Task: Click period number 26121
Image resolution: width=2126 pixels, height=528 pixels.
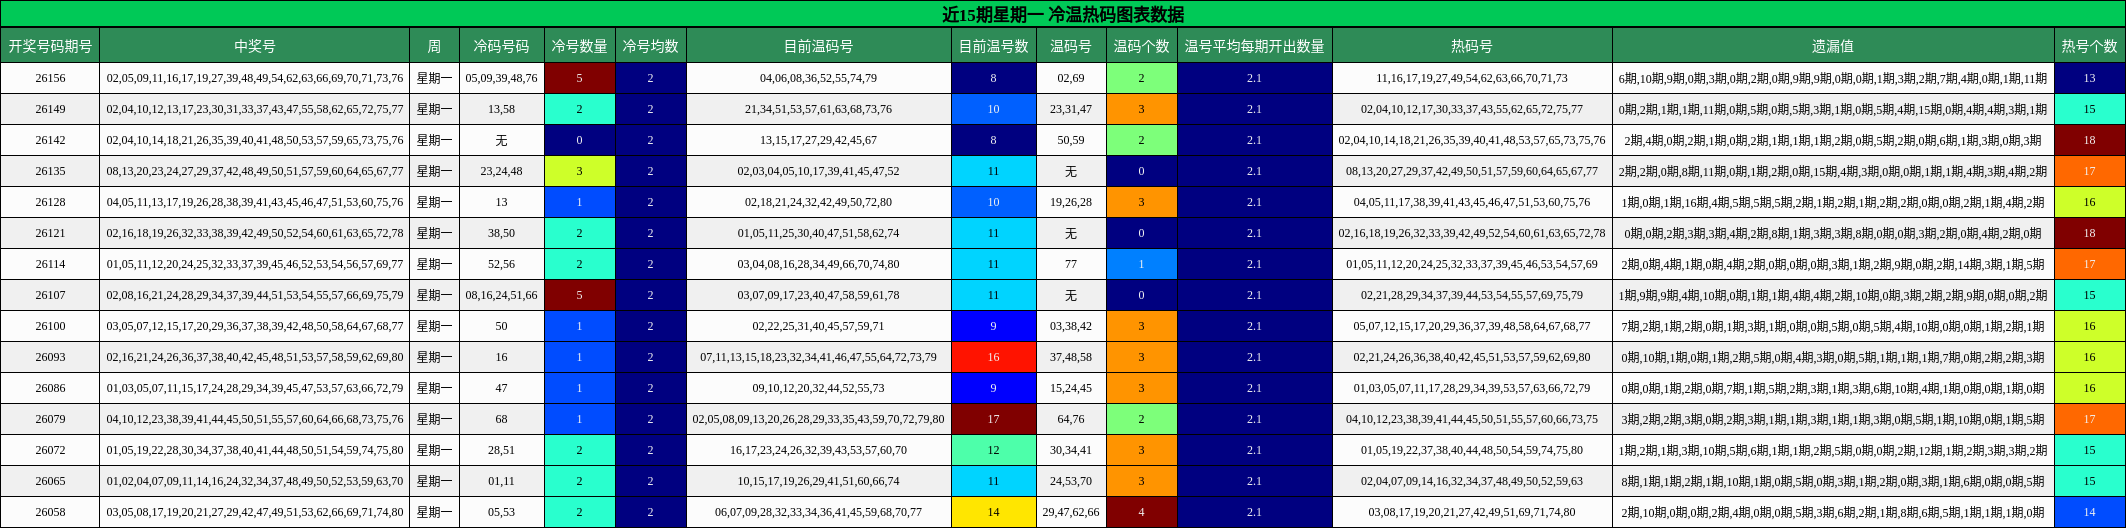Action: coord(50,233)
